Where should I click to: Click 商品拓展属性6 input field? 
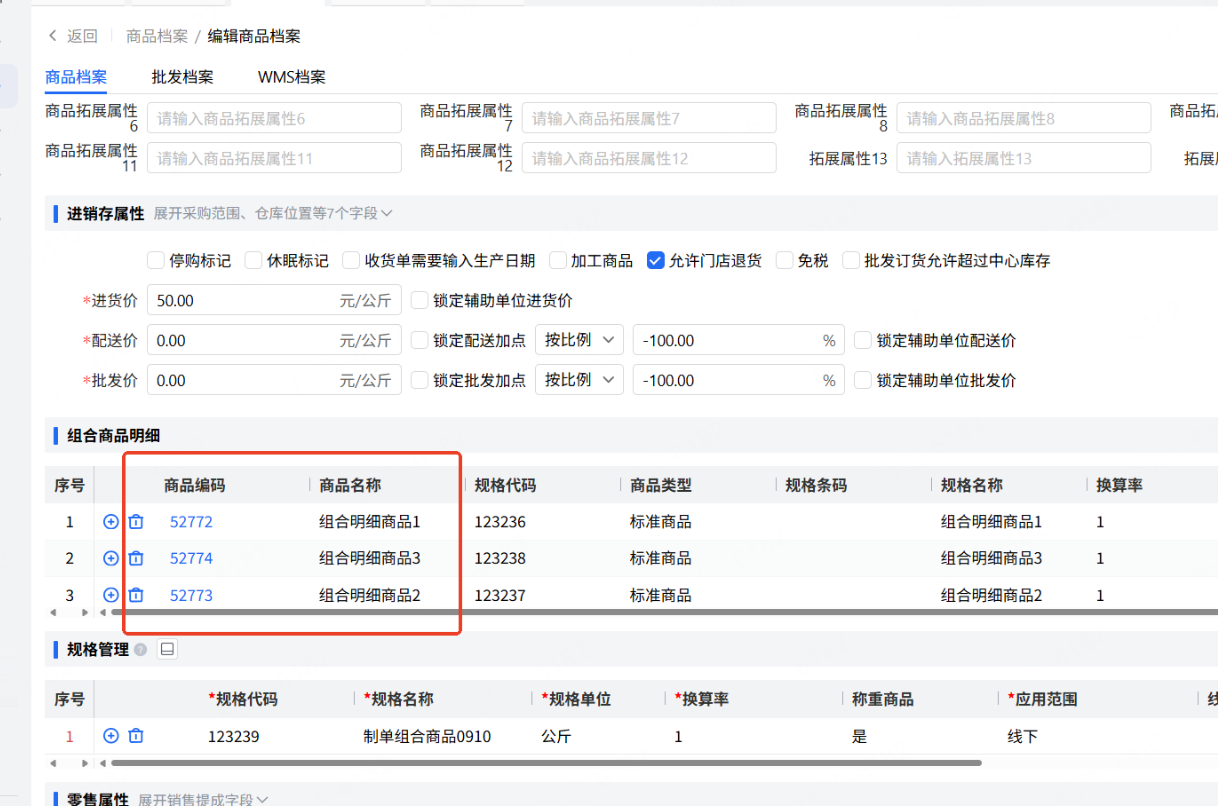pos(274,118)
